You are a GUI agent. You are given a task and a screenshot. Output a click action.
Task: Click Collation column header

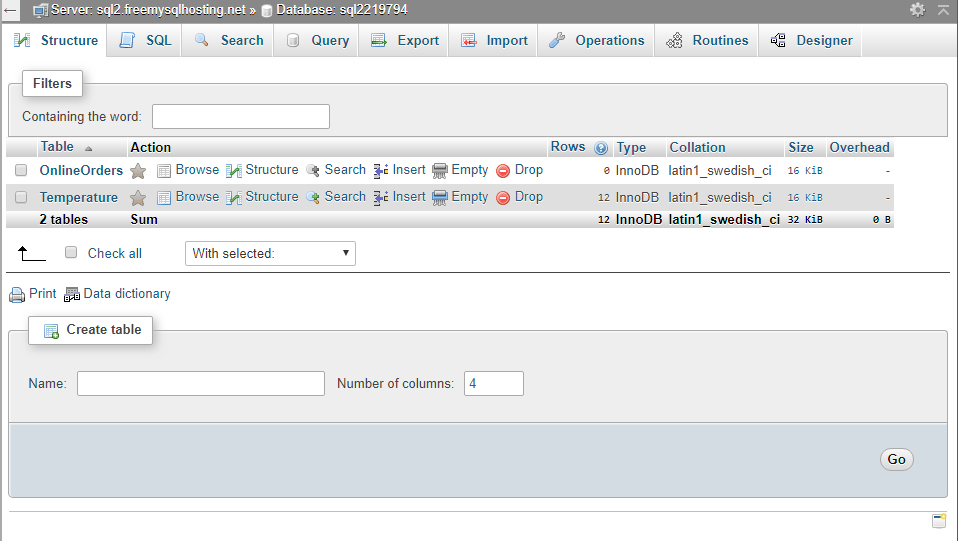coord(697,147)
